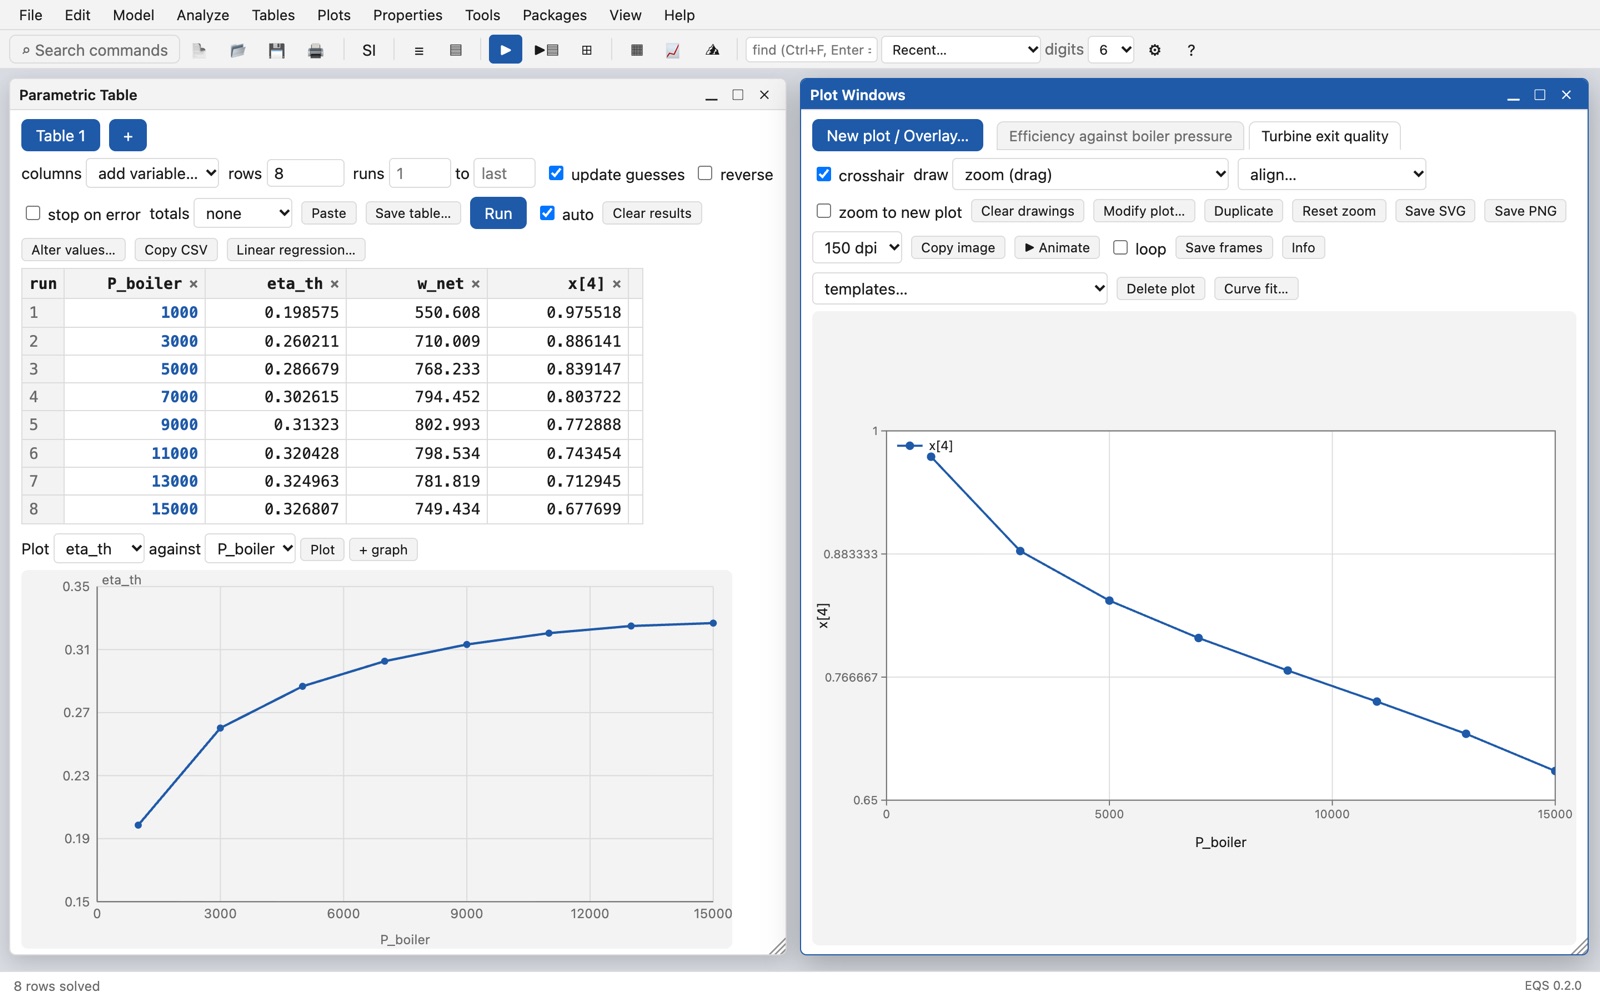Click the rows number input field
Image resolution: width=1600 pixels, height=1000 pixels.
point(305,173)
